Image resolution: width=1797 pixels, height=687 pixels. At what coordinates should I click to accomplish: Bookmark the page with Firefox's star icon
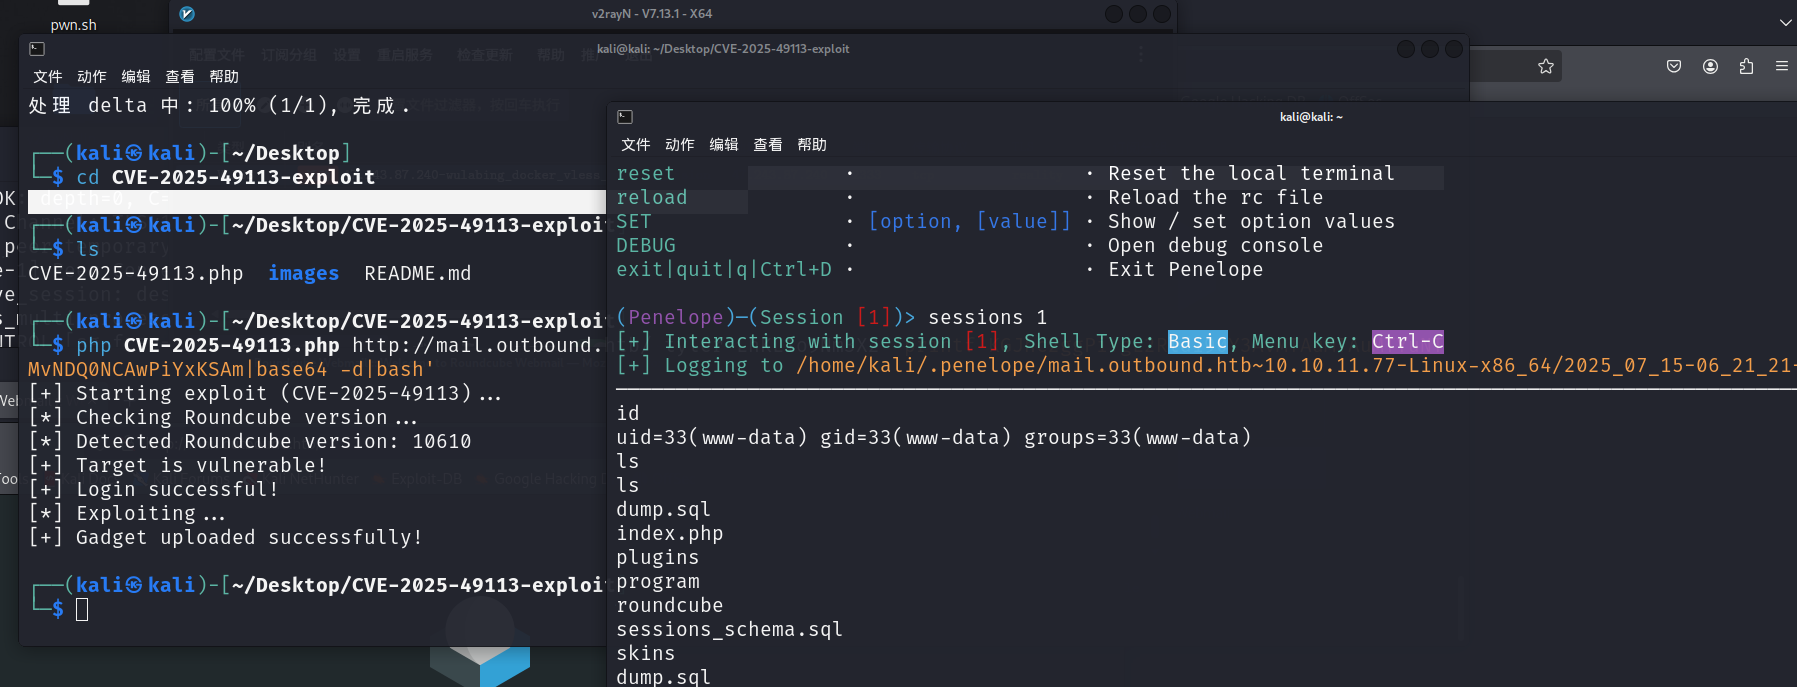point(1546,66)
